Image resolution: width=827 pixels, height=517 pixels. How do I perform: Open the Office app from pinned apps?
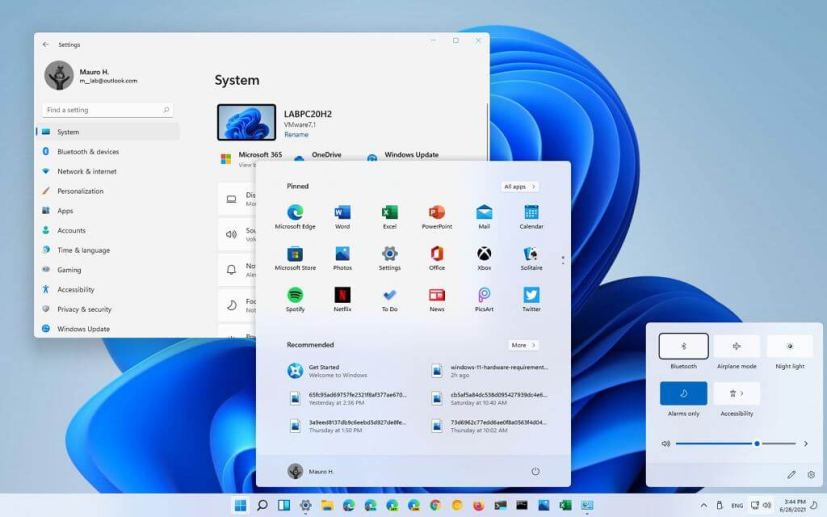[437, 258]
